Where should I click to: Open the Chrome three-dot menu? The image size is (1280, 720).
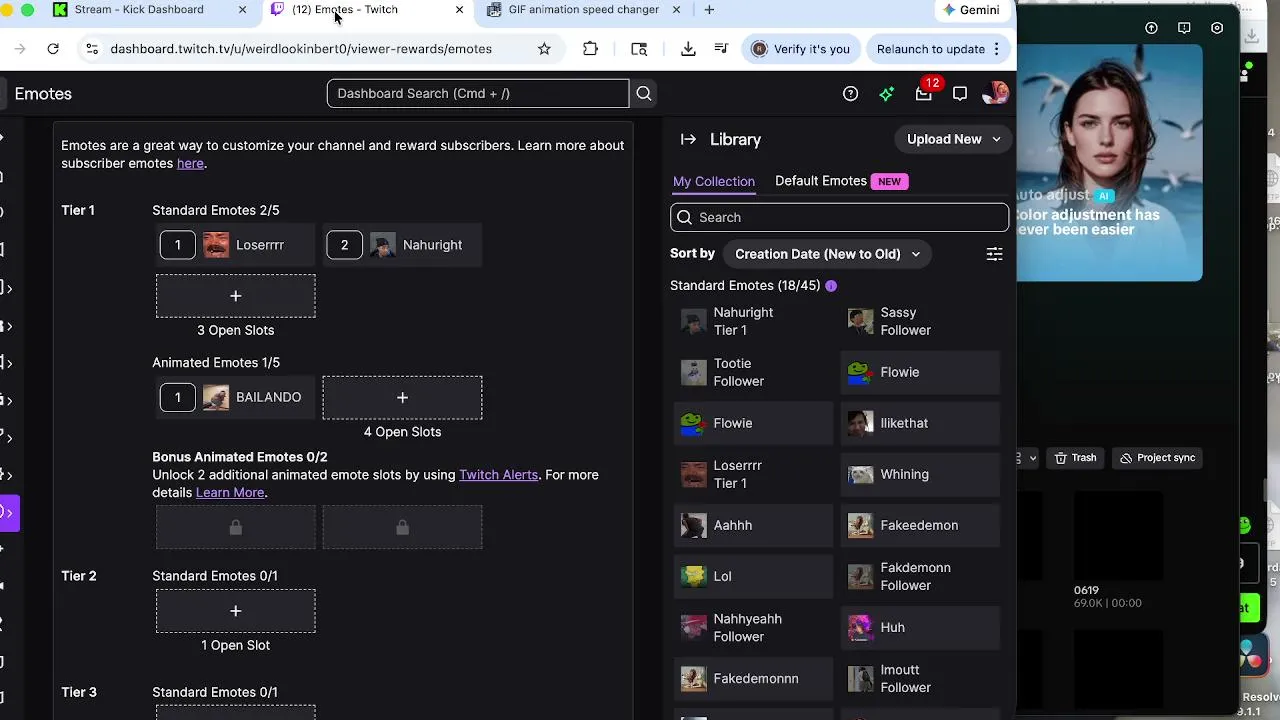pyautogui.click(x=996, y=49)
